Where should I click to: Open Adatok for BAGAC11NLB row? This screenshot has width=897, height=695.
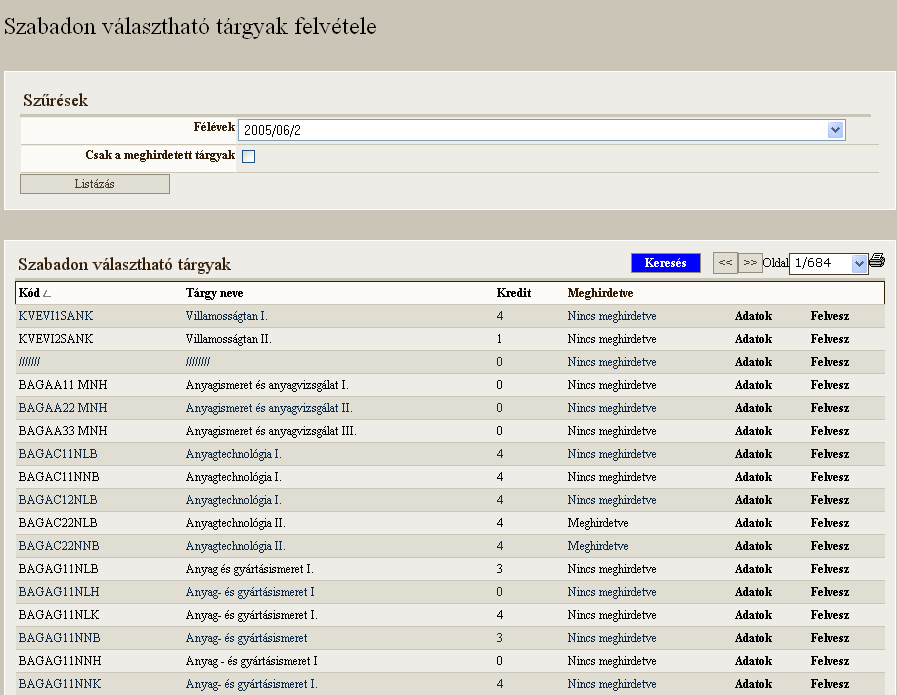753,454
